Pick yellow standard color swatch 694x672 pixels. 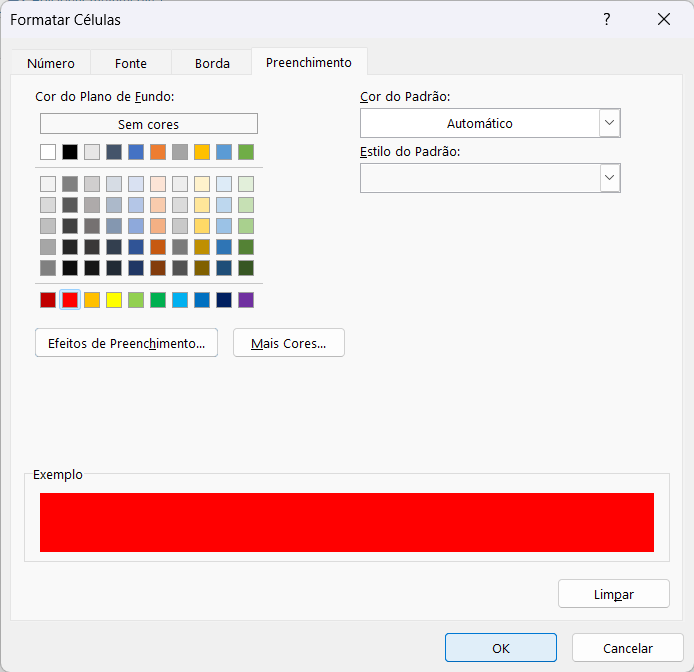point(114,300)
